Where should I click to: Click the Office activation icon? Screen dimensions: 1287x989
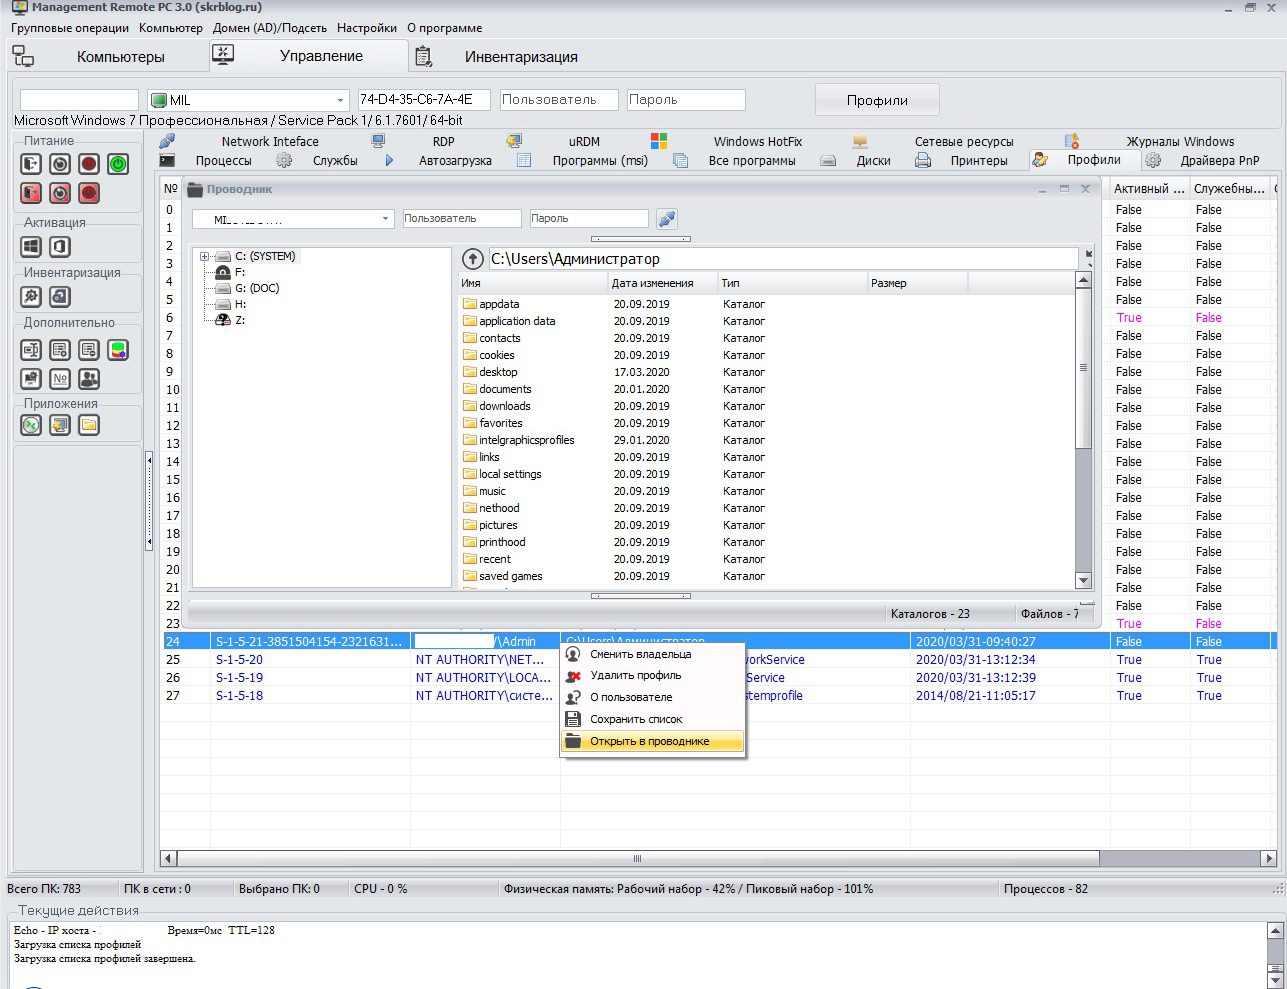60,245
